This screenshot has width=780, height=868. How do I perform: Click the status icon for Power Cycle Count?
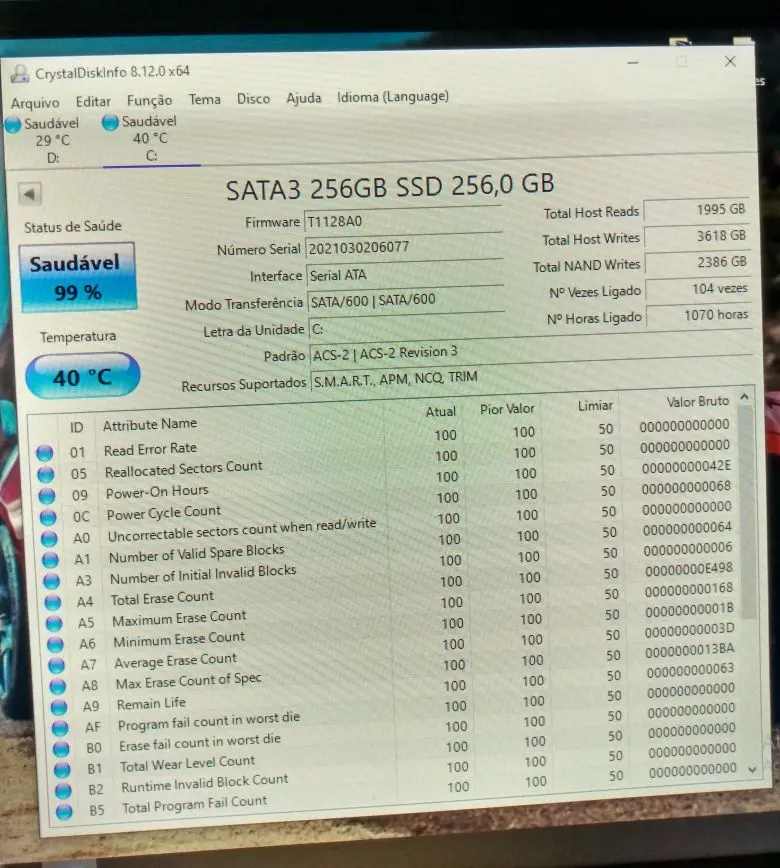coord(48,517)
